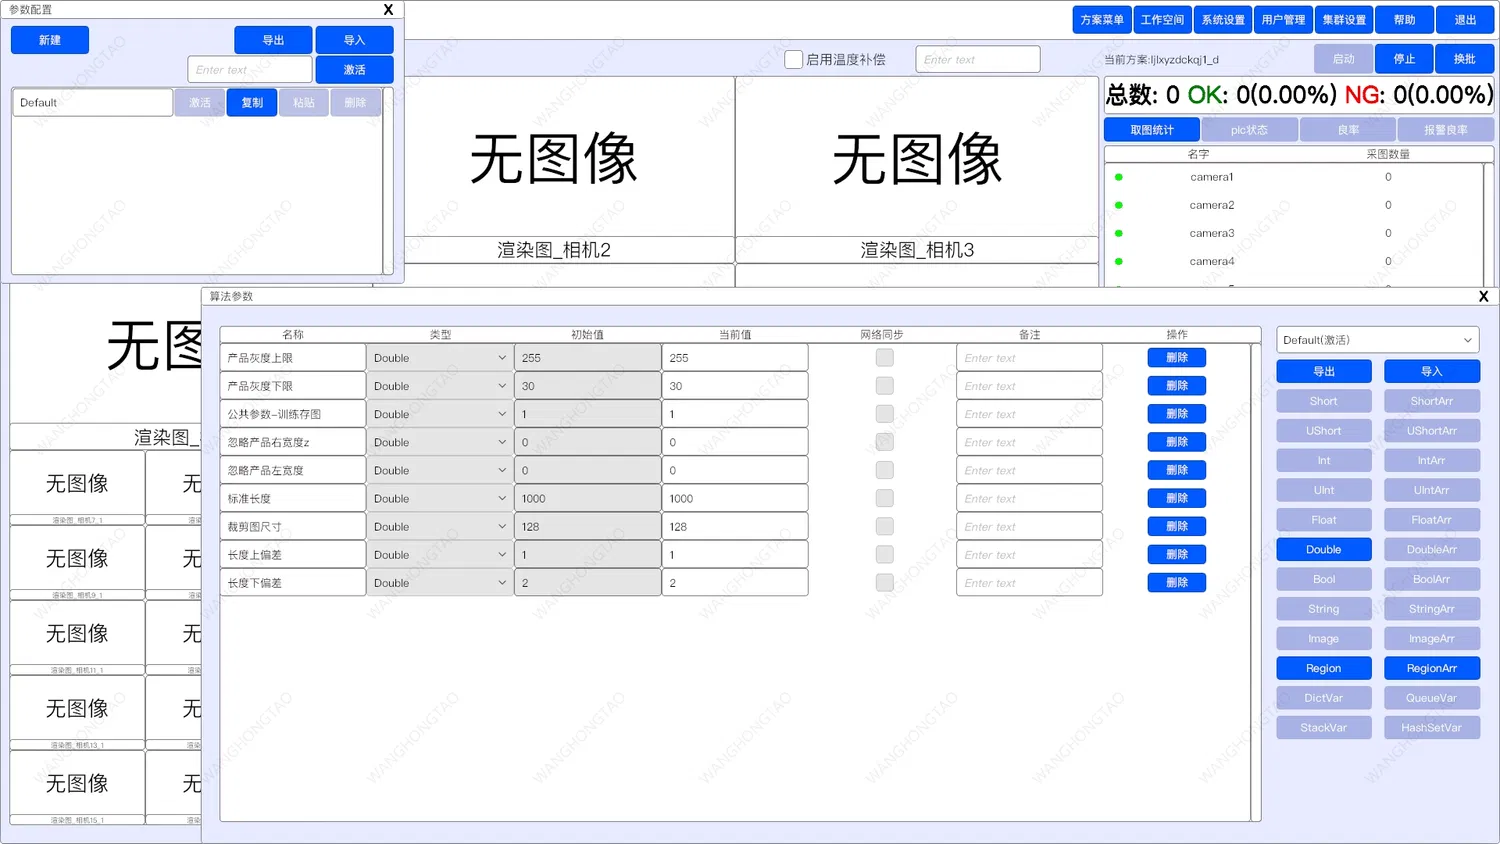Expand the type dropdown for 产品灰度下限

[x=440, y=386]
